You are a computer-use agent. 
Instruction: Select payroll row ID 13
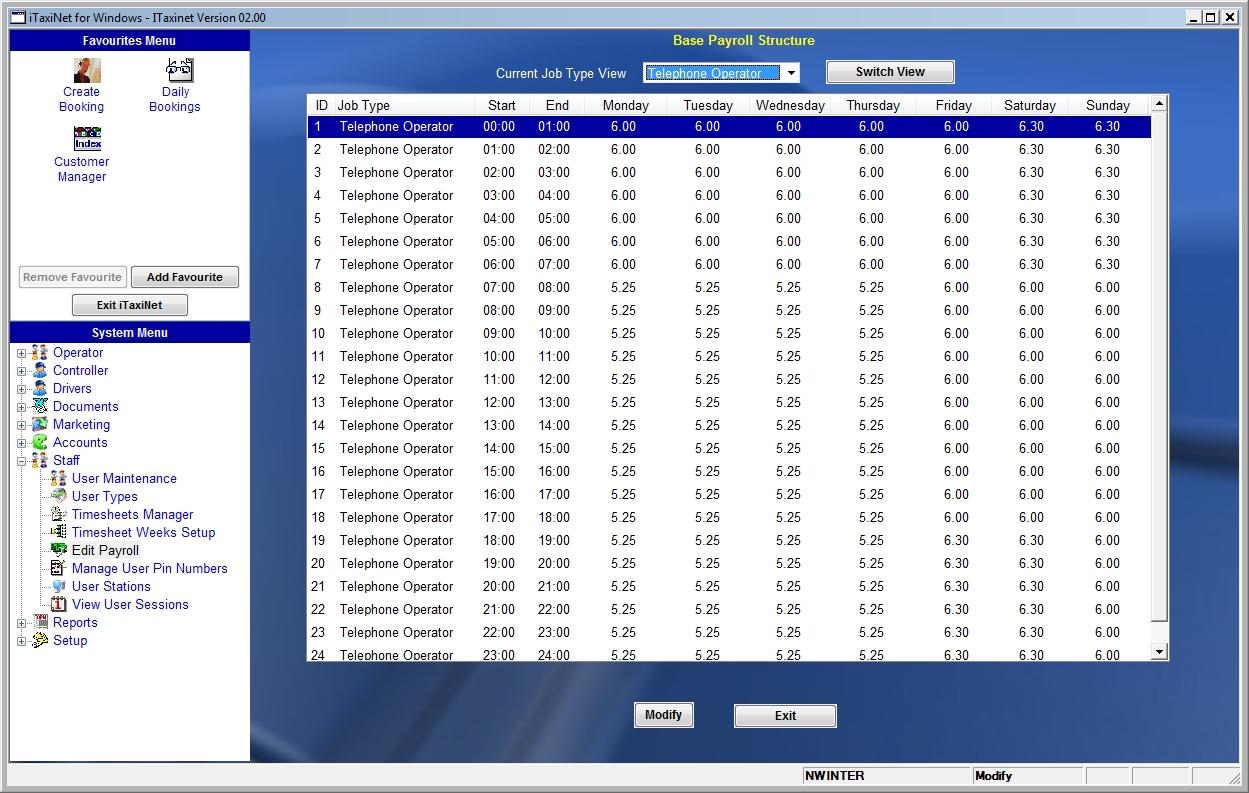click(729, 403)
